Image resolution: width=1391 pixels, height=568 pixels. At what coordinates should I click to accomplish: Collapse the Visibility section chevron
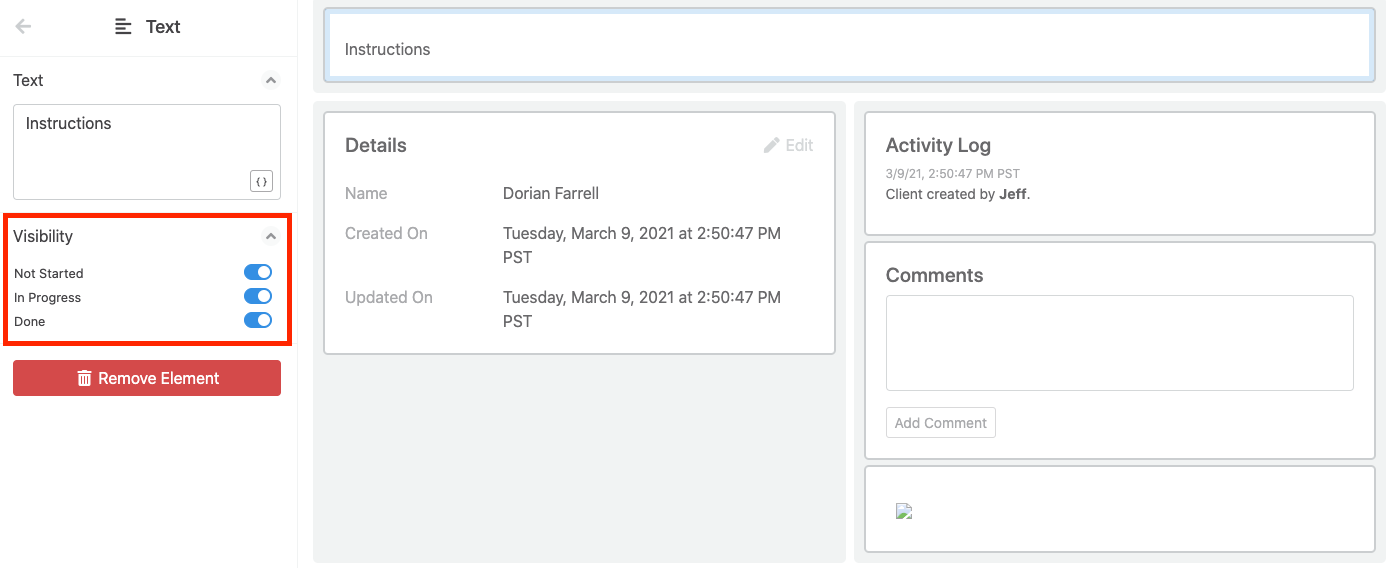tap(270, 236)
